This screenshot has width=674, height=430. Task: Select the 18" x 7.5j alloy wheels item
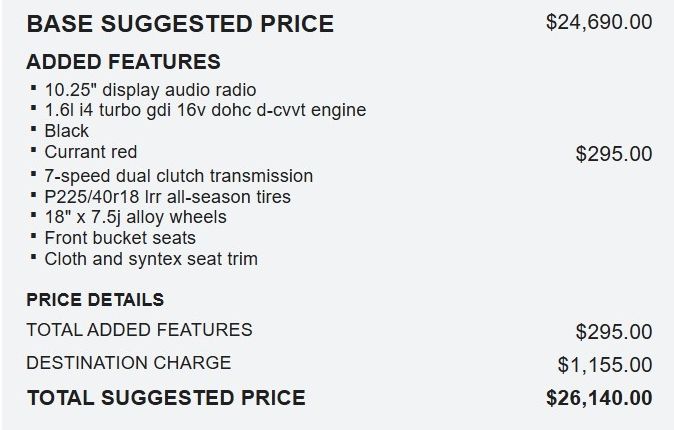(x=135, y=217)
